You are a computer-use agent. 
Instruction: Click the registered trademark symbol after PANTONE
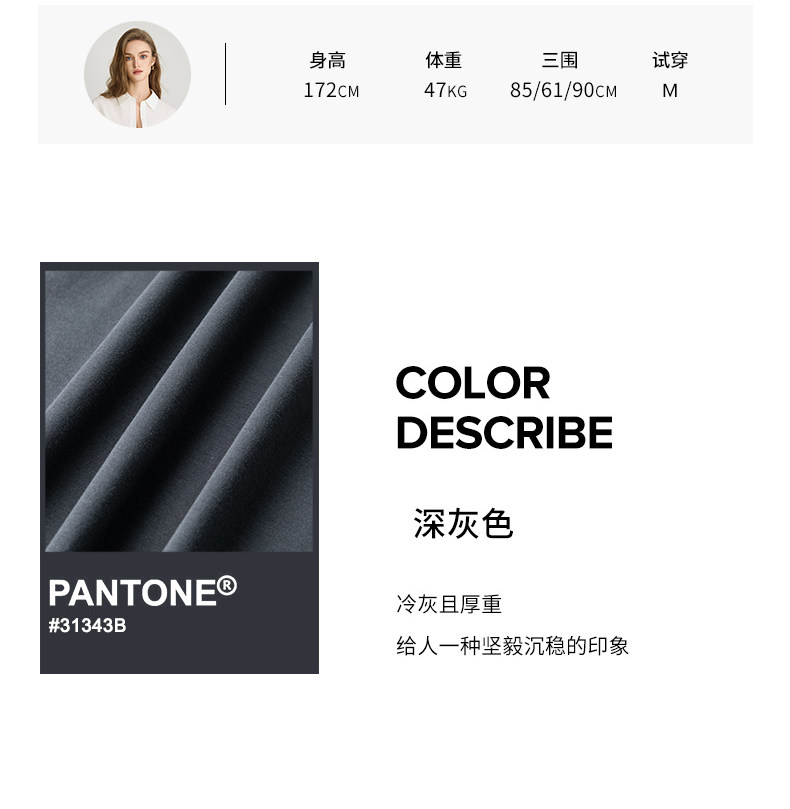pyautogui.click(x=227, y=586)
